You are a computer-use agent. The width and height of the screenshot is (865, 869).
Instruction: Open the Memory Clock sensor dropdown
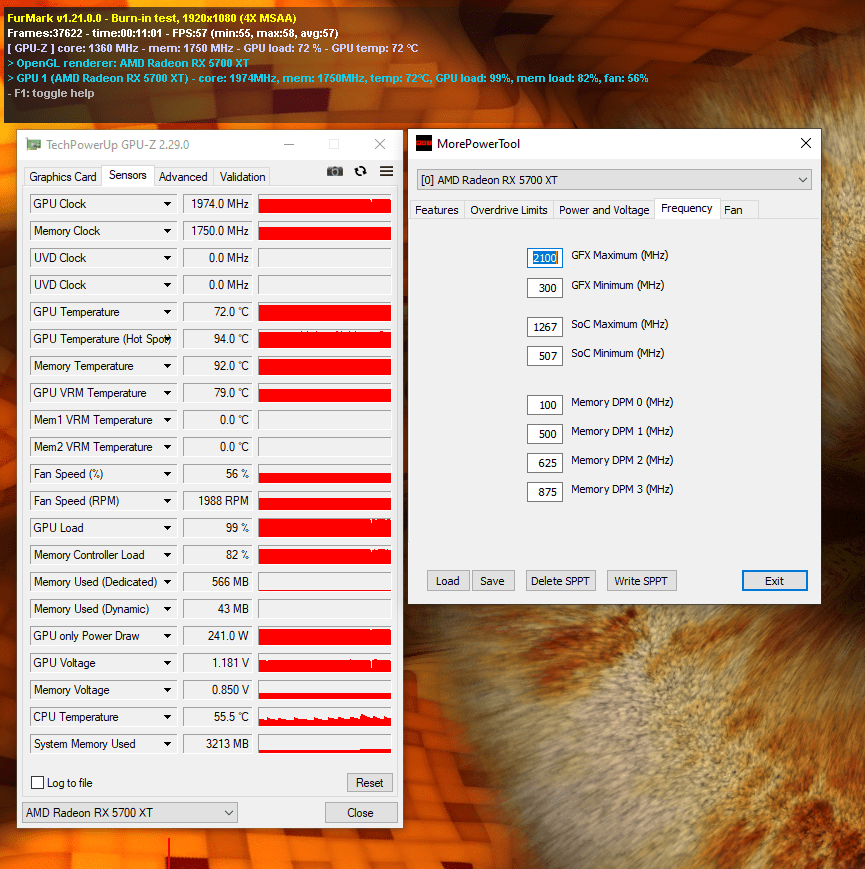pos(167,231)
